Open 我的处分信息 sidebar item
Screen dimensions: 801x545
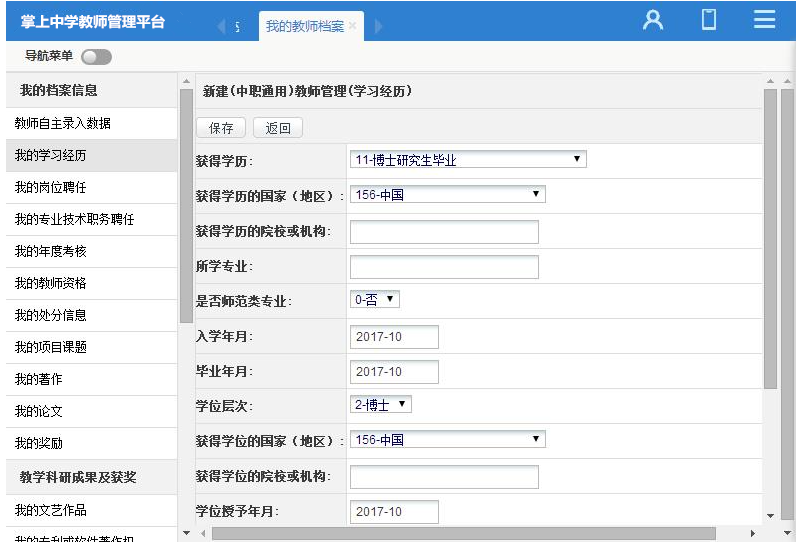(x=91, y=315)
